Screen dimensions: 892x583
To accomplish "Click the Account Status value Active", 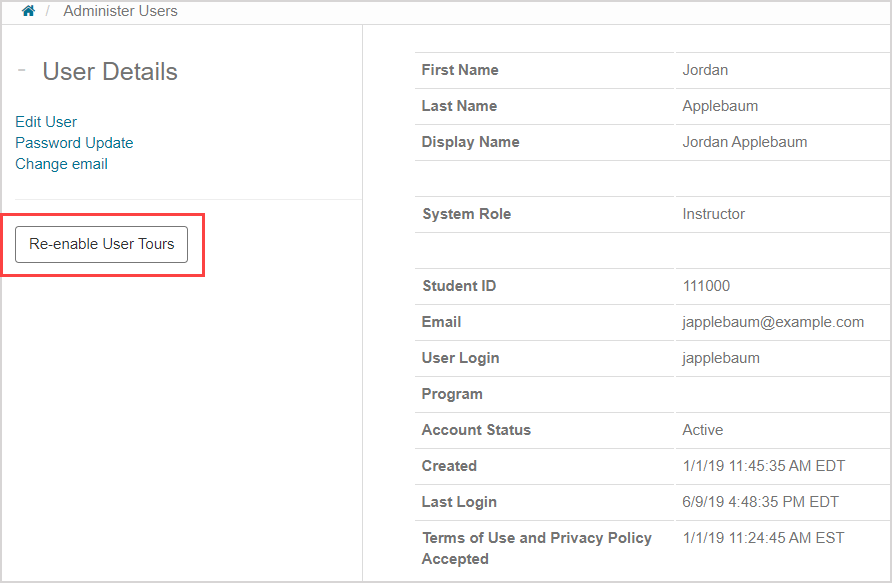I will pyautogui.click(x=703, y=430).
